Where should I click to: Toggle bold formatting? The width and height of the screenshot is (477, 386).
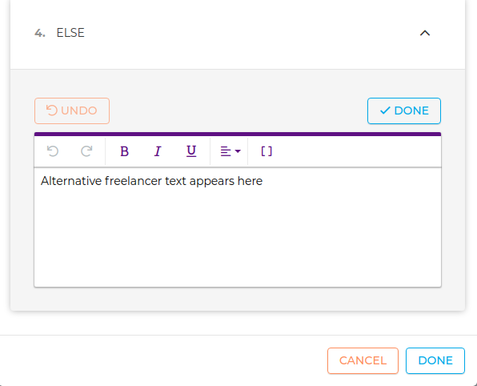tap(124, 151)
